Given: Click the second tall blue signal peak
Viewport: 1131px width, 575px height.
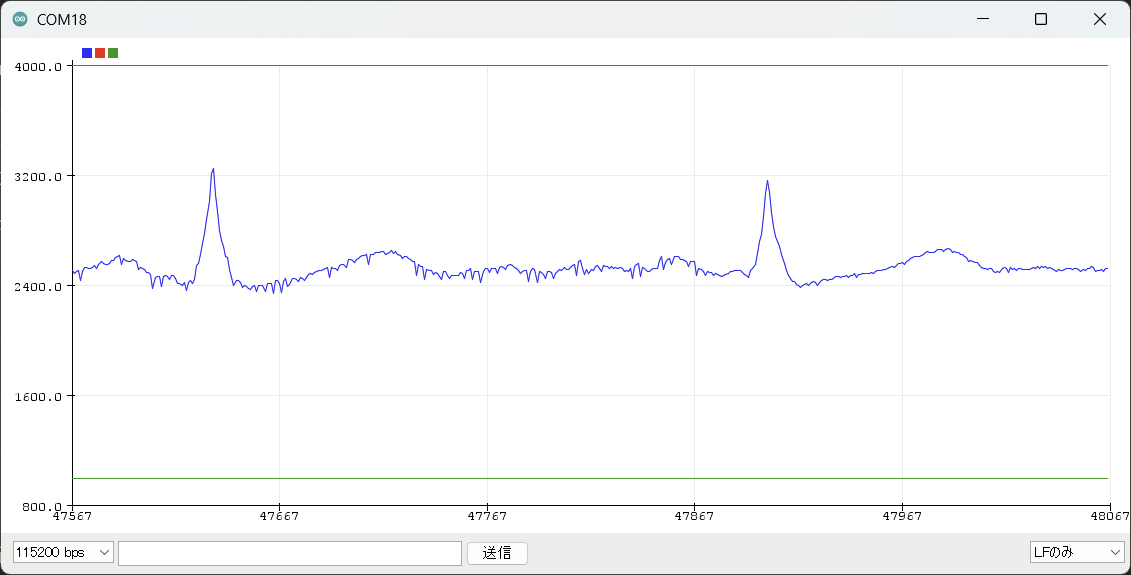Looking at the screenshot, I should [767, 183].
